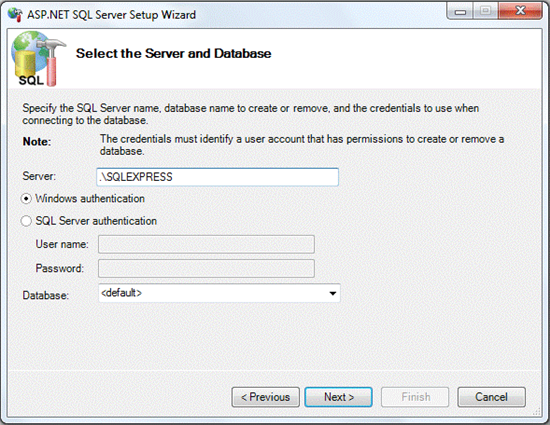Close the wizard with the X button
The image size is (550, 425).
point(520,12)
